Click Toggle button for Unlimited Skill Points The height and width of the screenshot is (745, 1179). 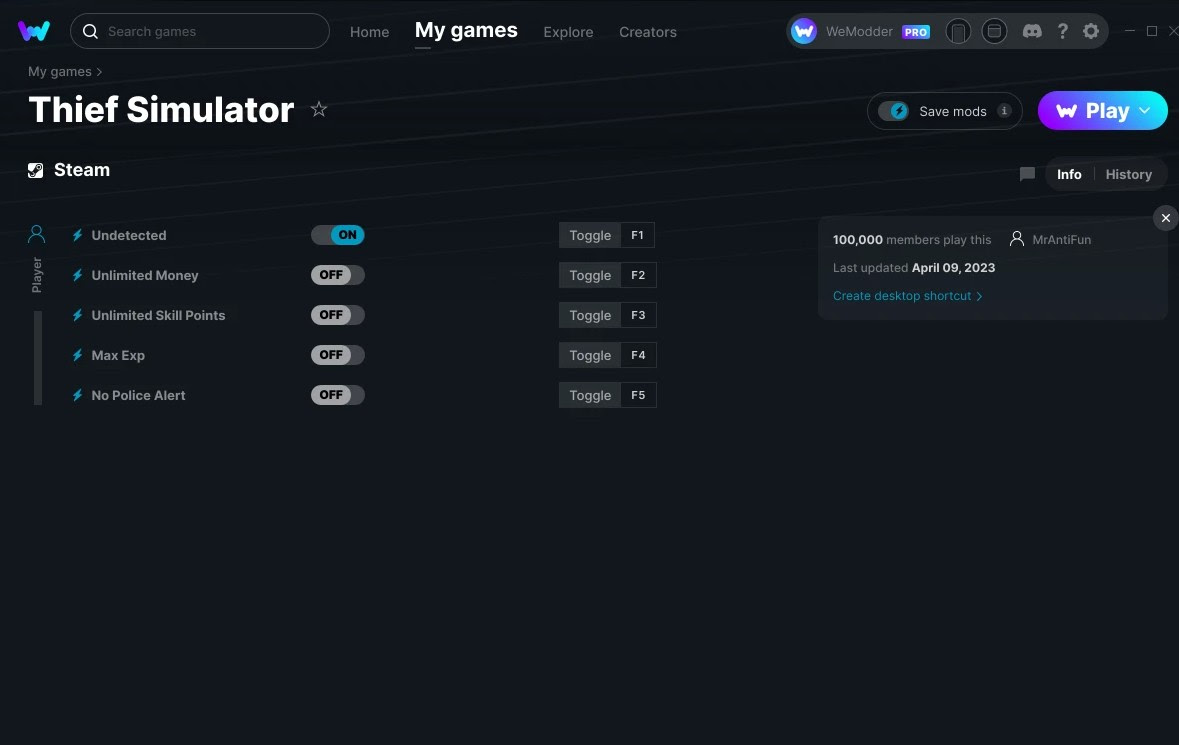pyautogui.click(x=590, y=314)
